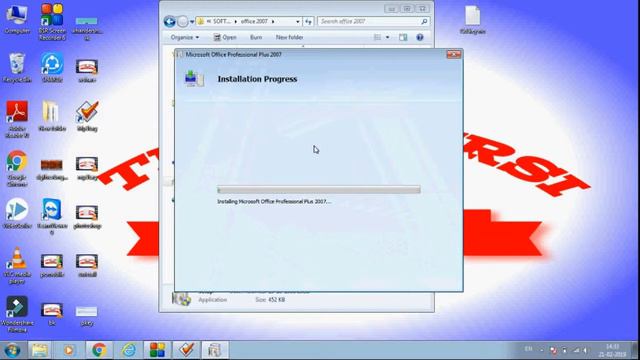Click the Explorer Back arrow button
Image resolution: width=640 pixels, height=360 pixels.
click(170, 21)
